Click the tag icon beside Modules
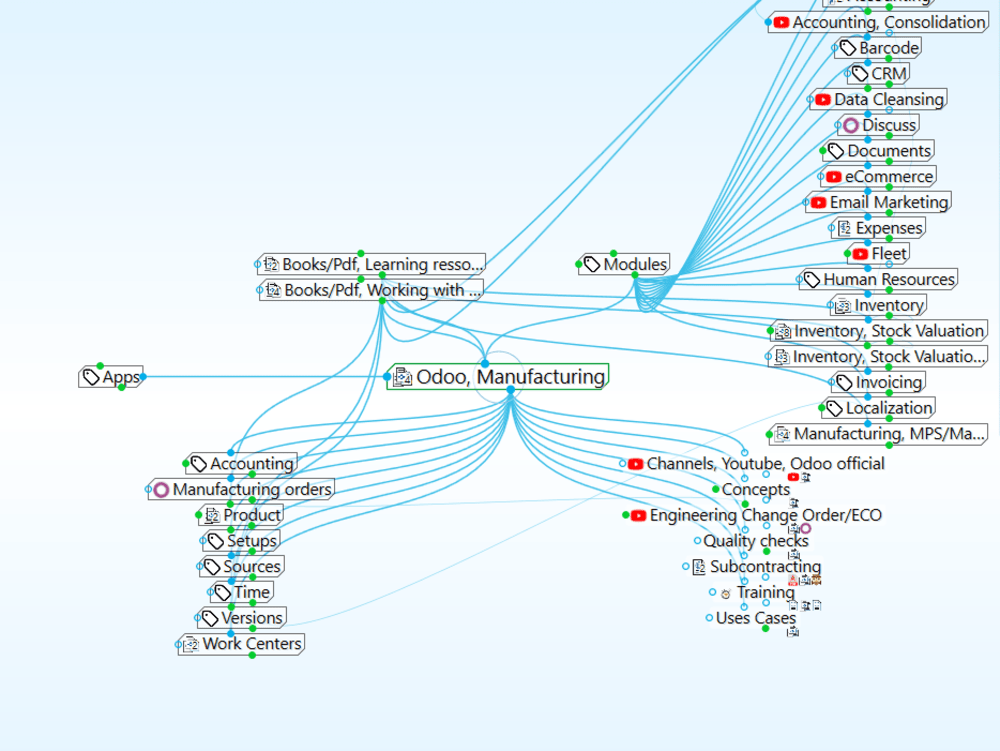 pyautogui.click(x=592, y=265)
